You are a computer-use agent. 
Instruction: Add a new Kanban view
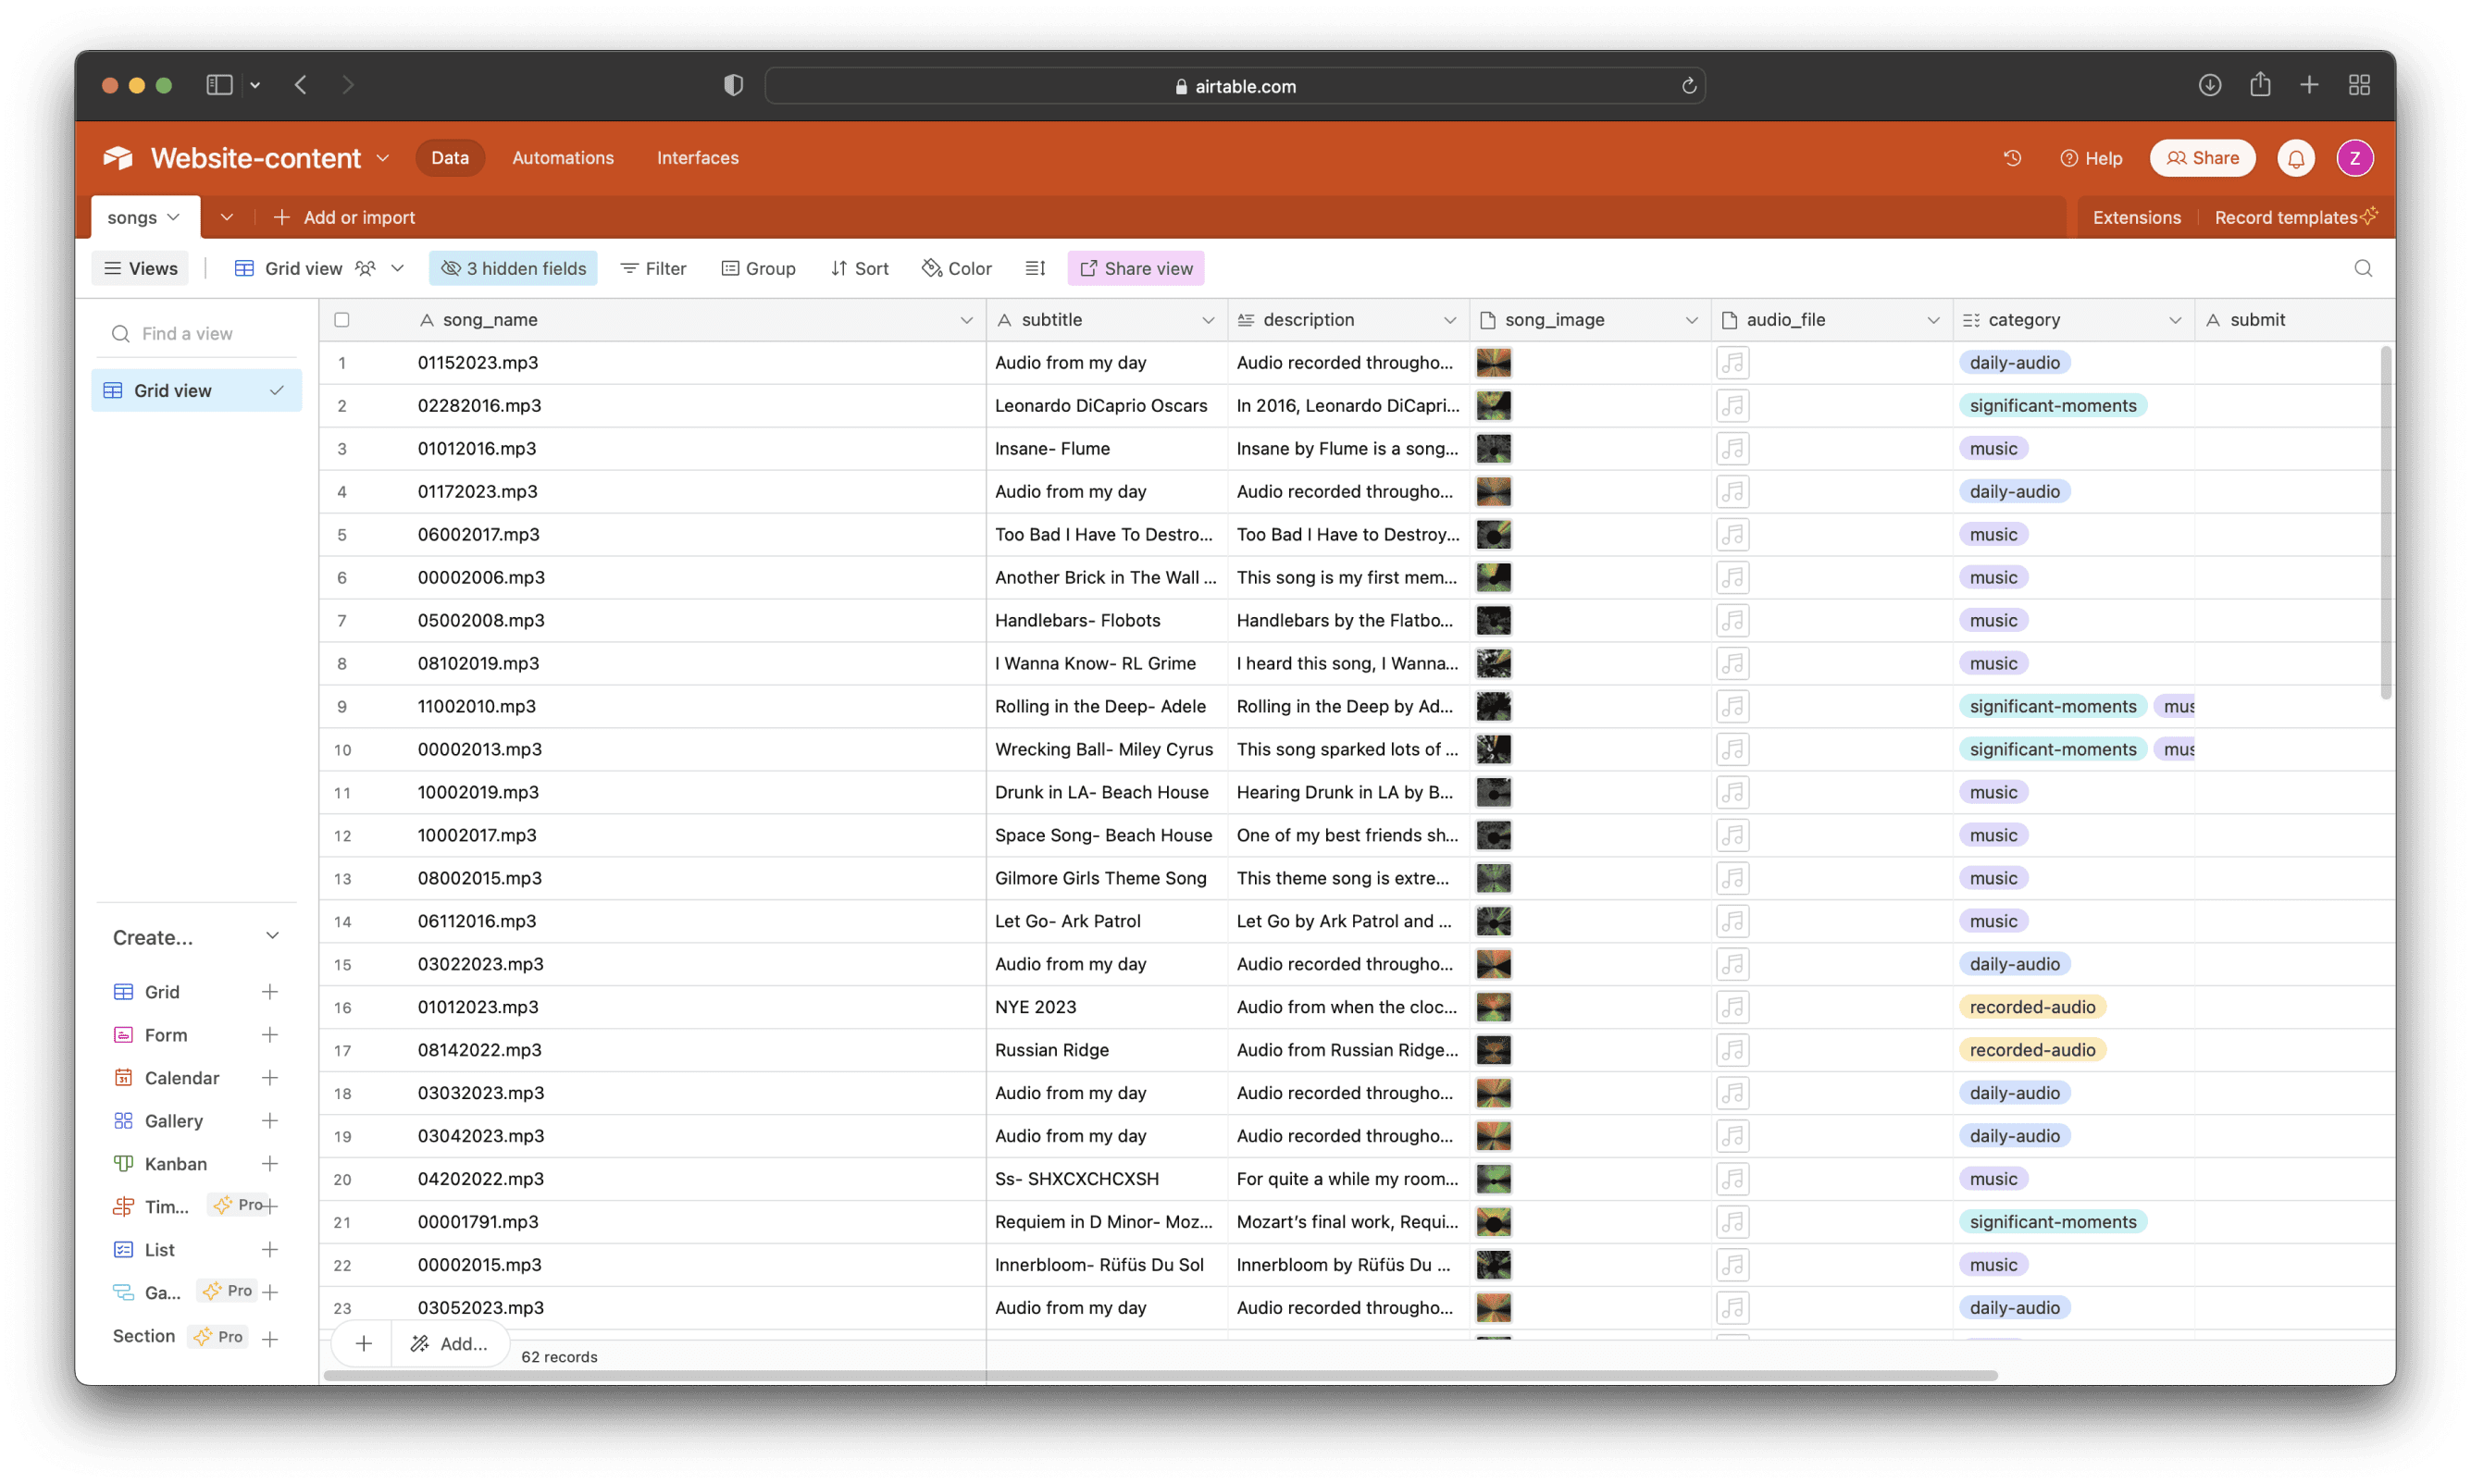coord(269,1164)
